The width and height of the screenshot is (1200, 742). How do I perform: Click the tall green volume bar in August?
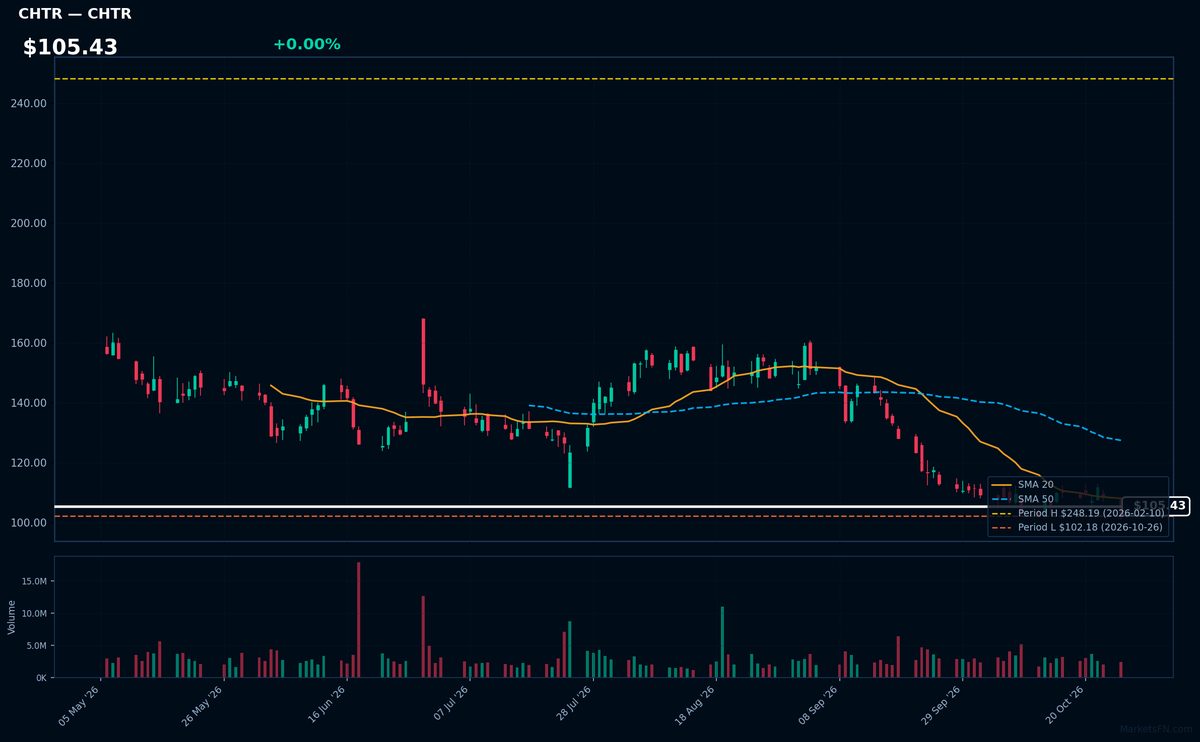(722, 642)
